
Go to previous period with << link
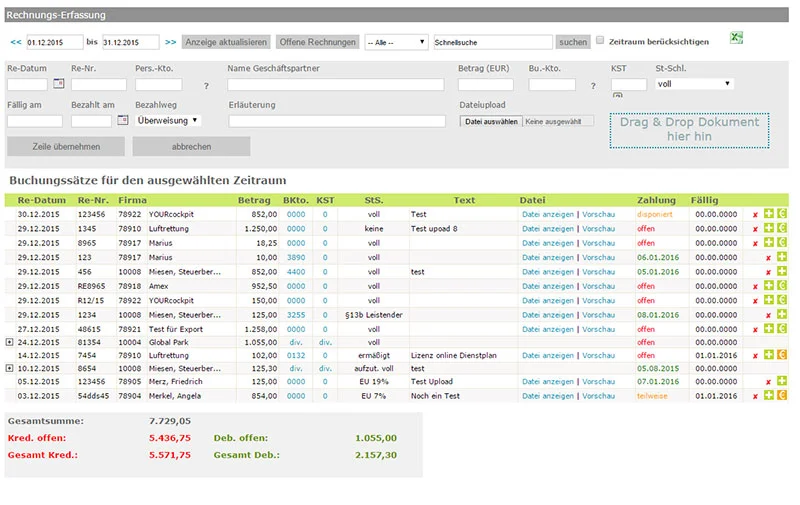(x=16, y=42)
